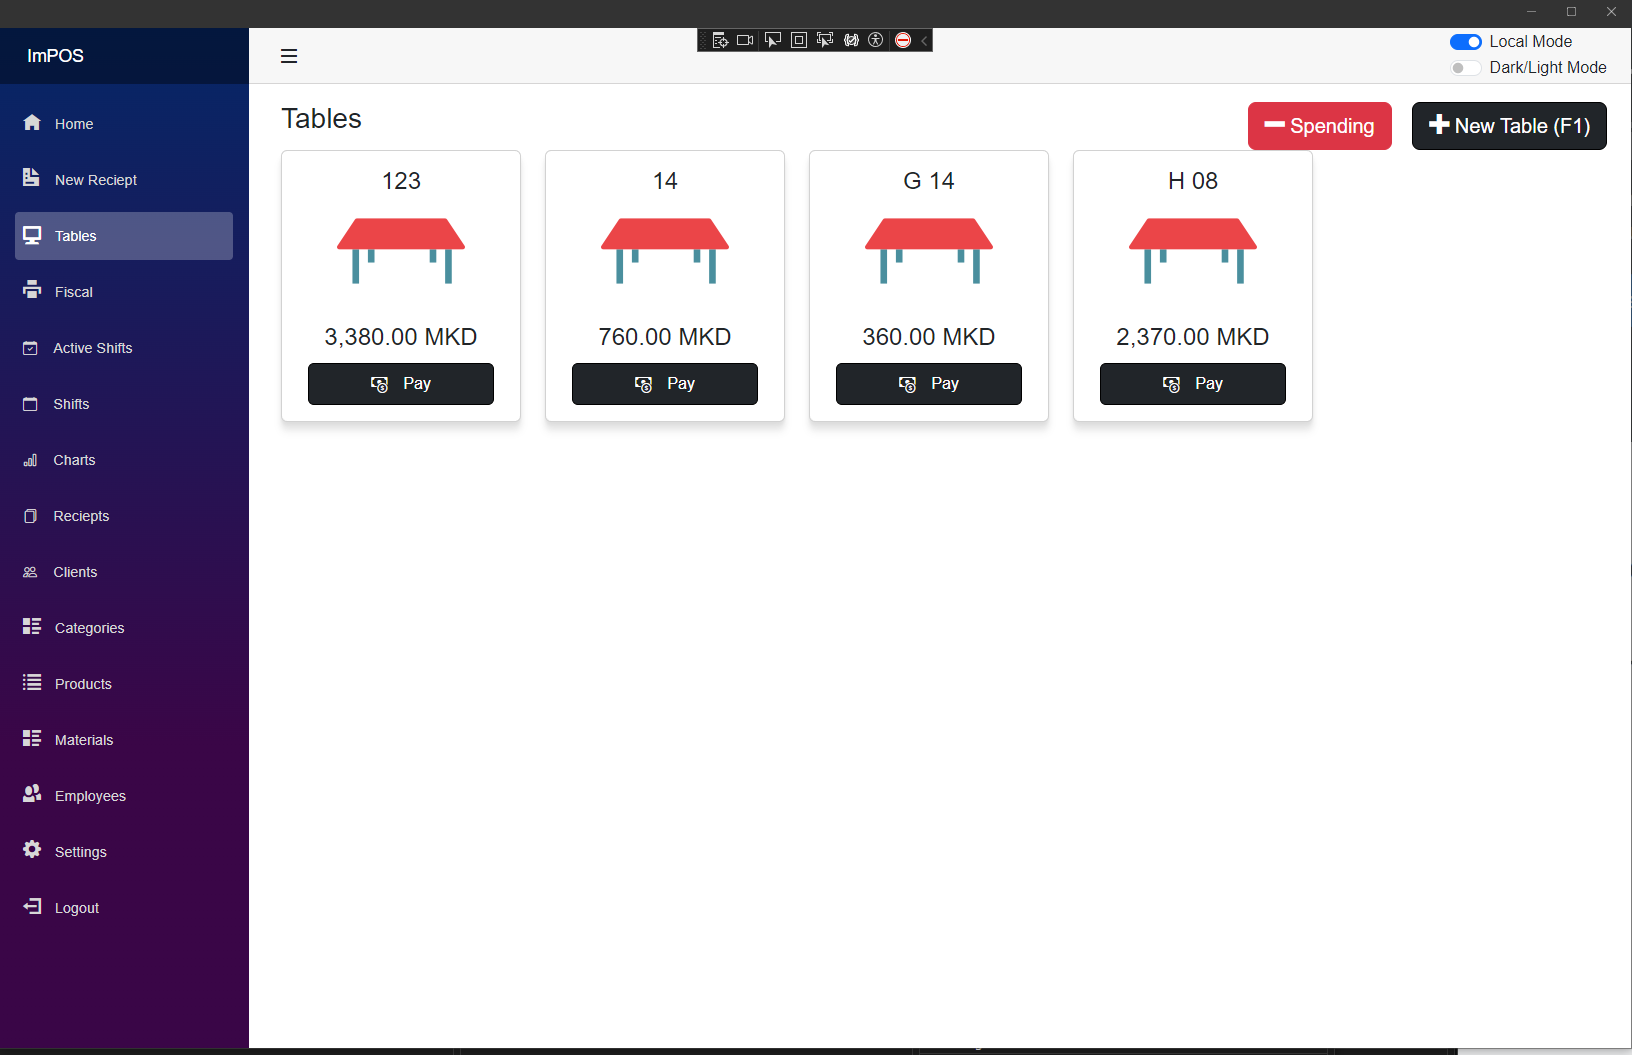1632x1055 pixels.
Task: Click the table 14 card icon
Action: (665, 251)
